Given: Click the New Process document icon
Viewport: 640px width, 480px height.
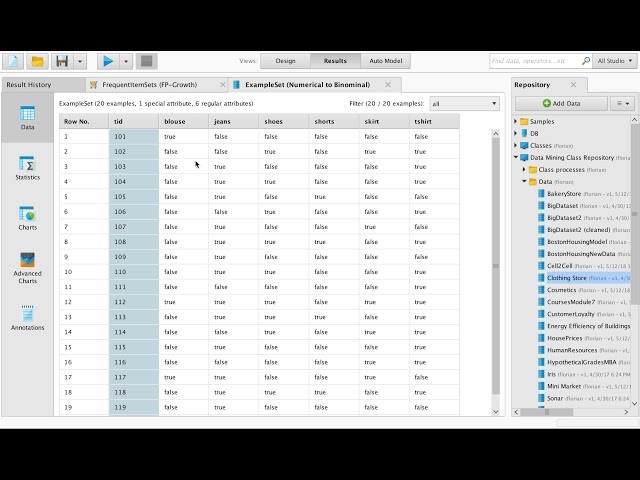Looking at the screenshot, I should click(x=13, y=61).
